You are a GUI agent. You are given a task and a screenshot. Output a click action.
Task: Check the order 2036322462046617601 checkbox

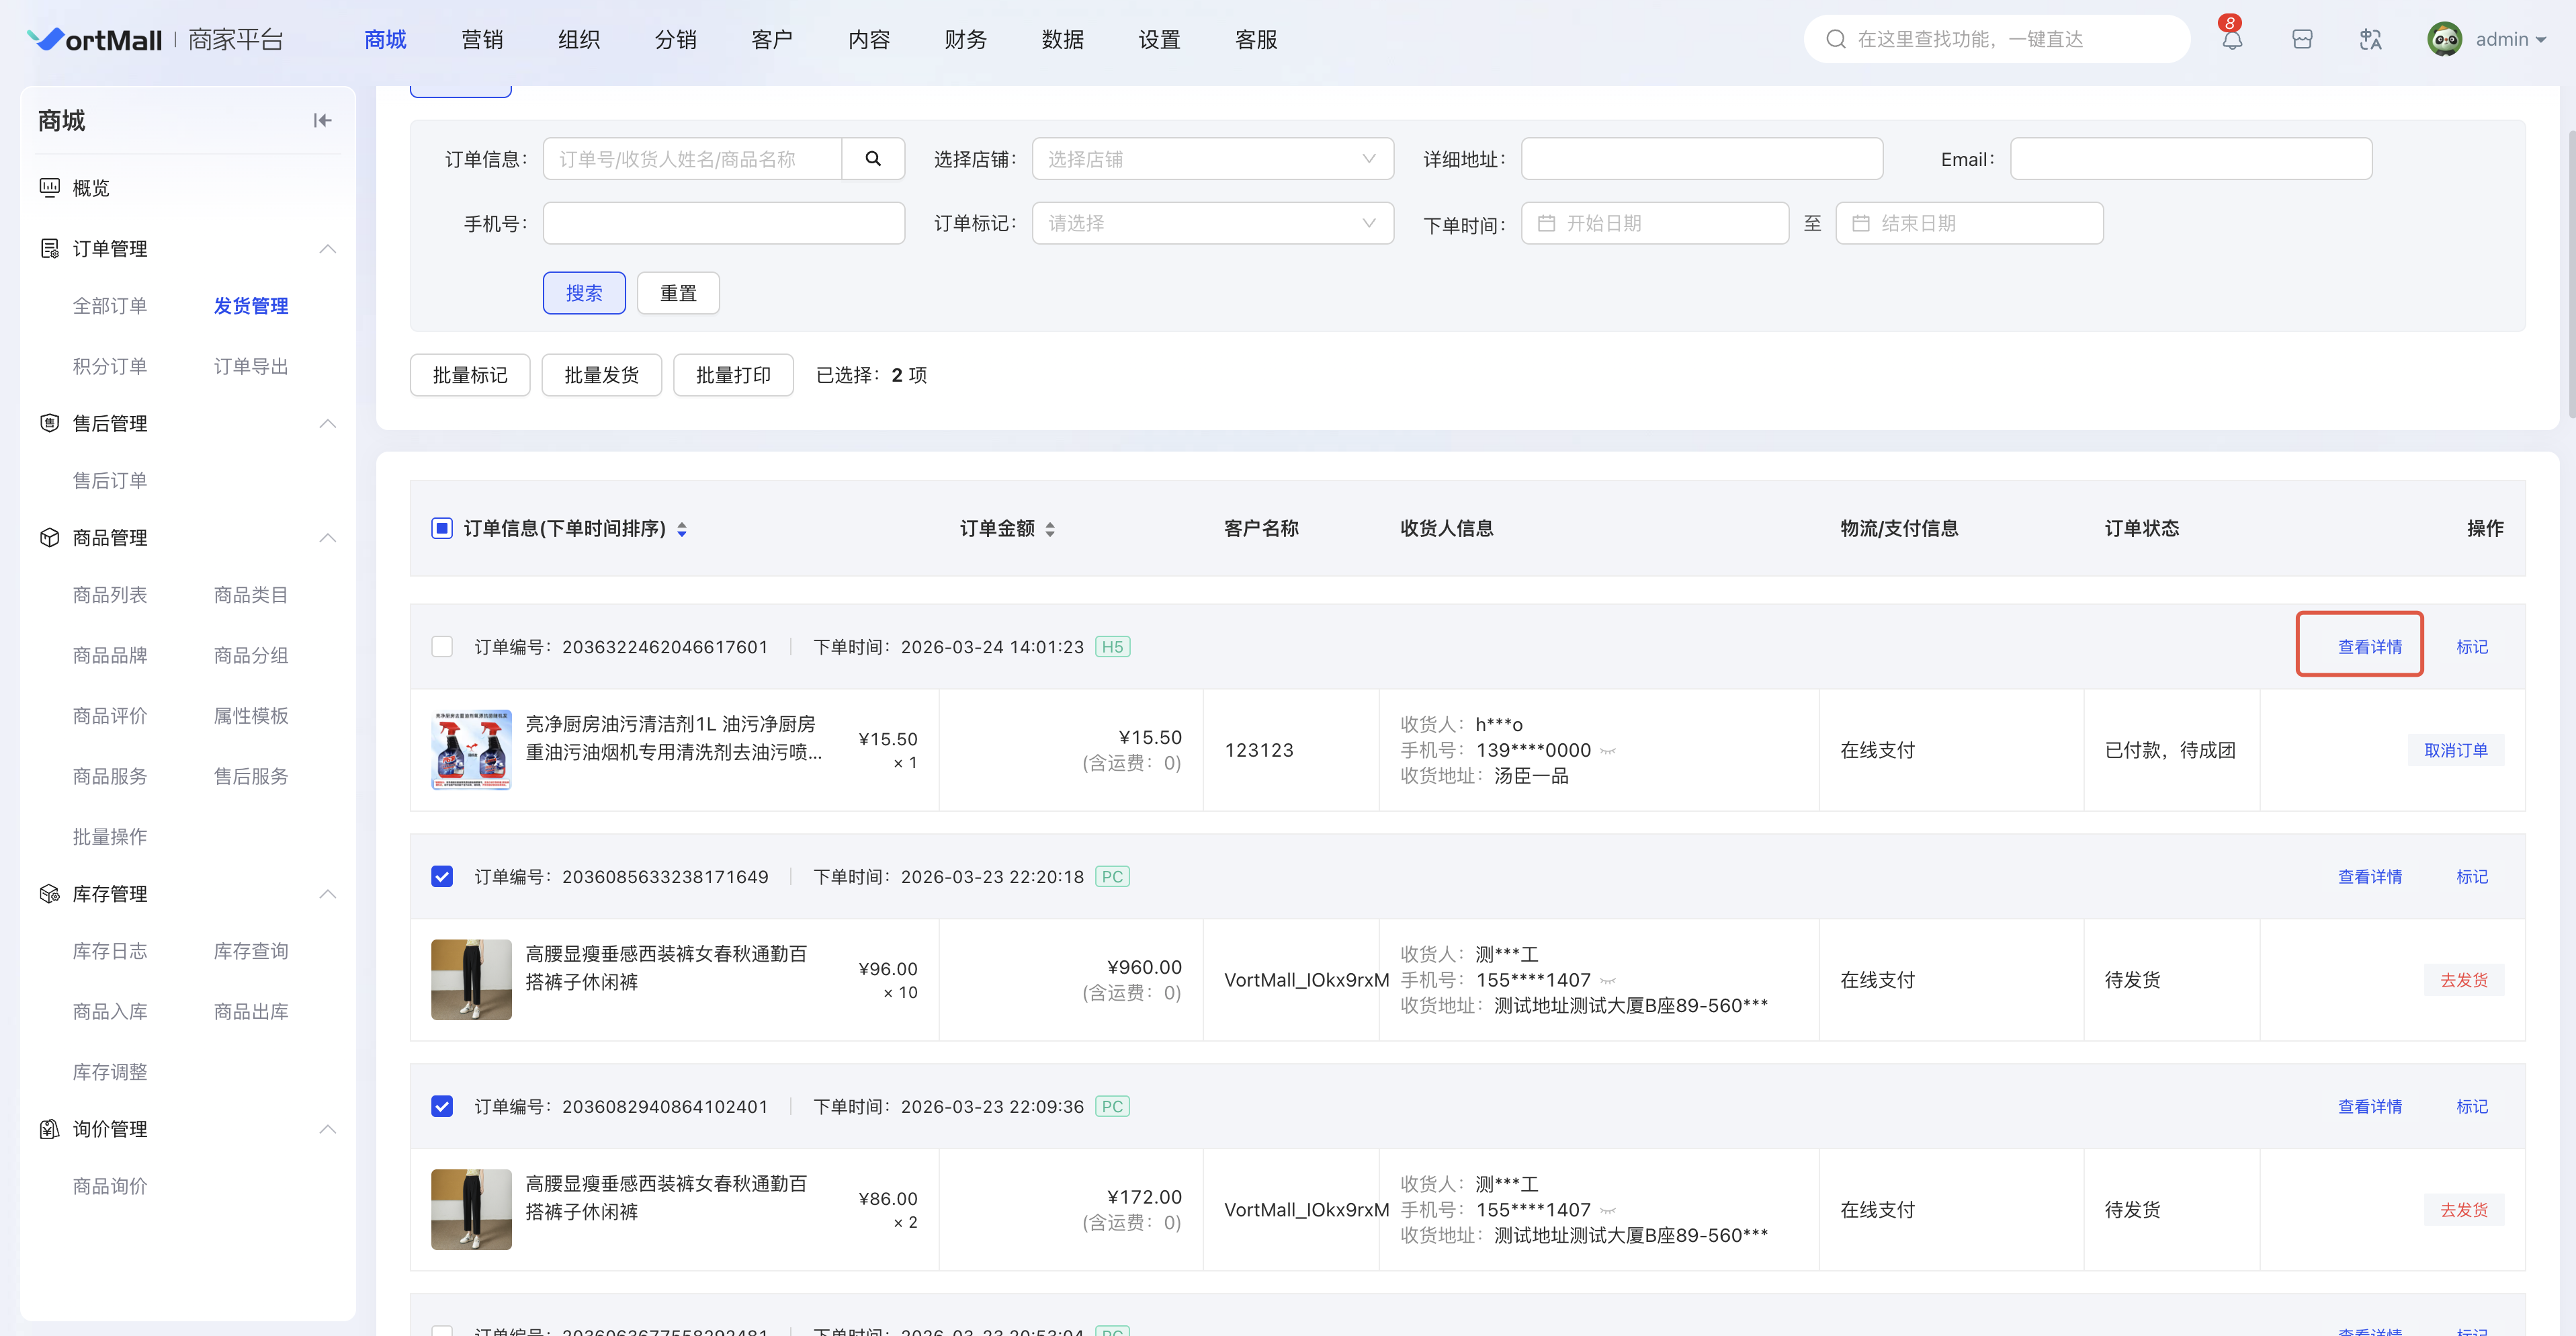[x=442, y=647]
